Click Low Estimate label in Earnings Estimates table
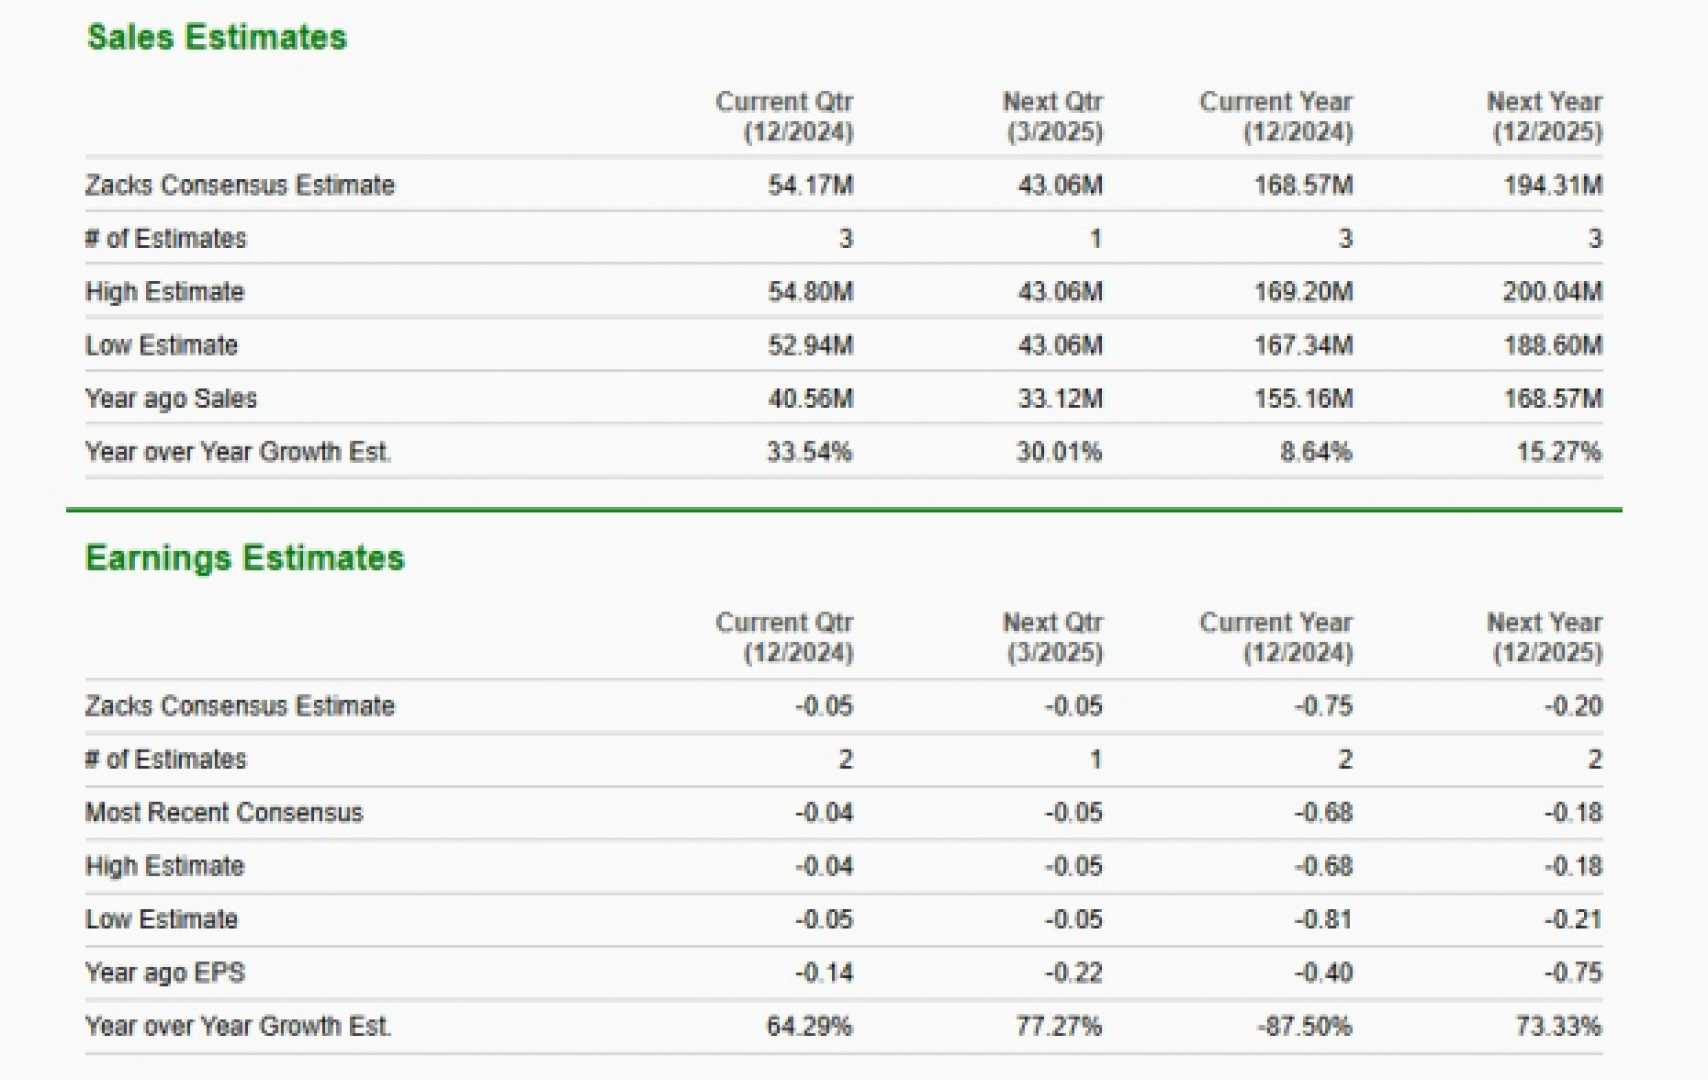This screenshot has height=1080, width=1708. pyautogui.click(x=161, y=919)
